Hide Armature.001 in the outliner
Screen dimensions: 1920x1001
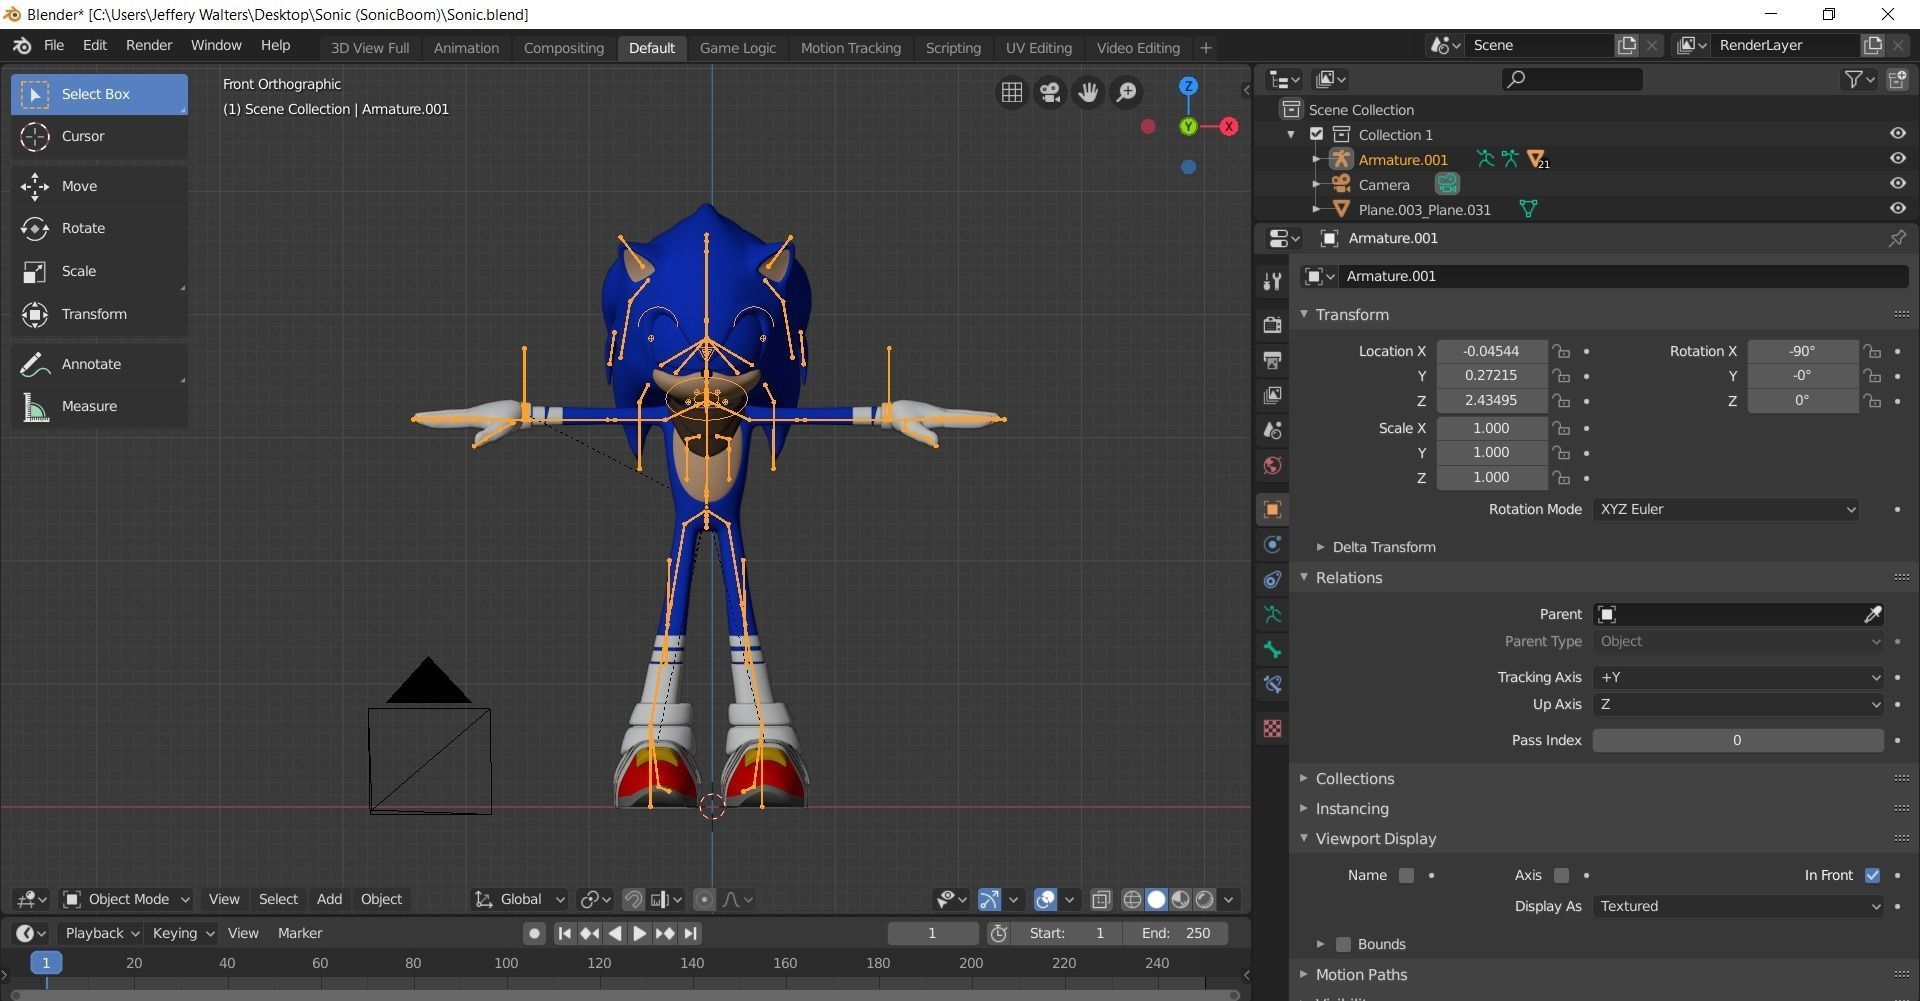point(1897,158)
